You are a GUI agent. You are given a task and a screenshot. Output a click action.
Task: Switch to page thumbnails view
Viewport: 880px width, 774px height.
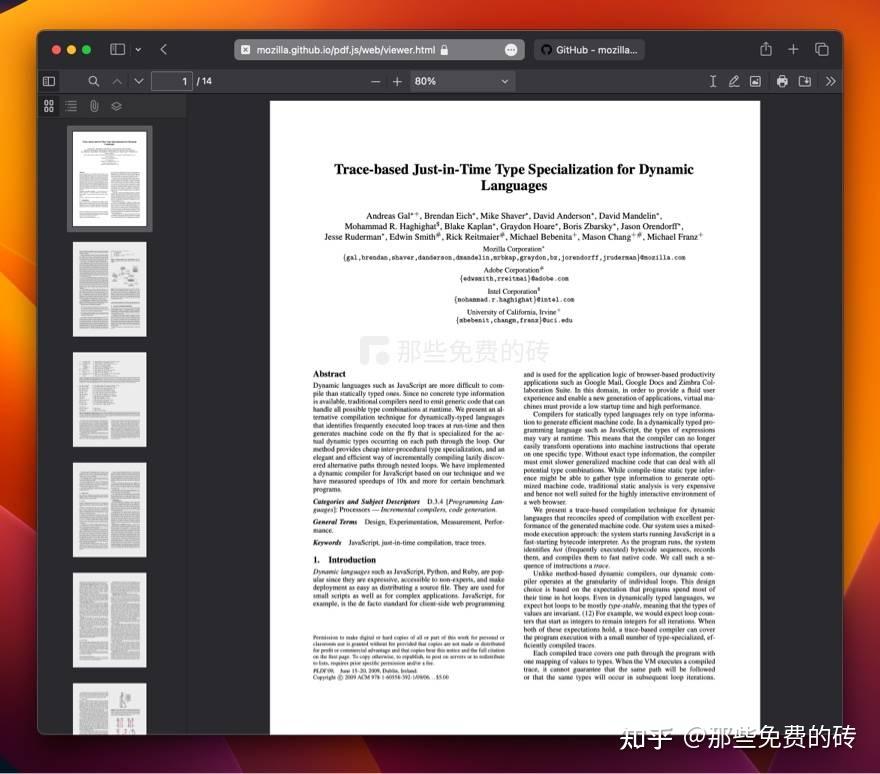pos(48,106)
